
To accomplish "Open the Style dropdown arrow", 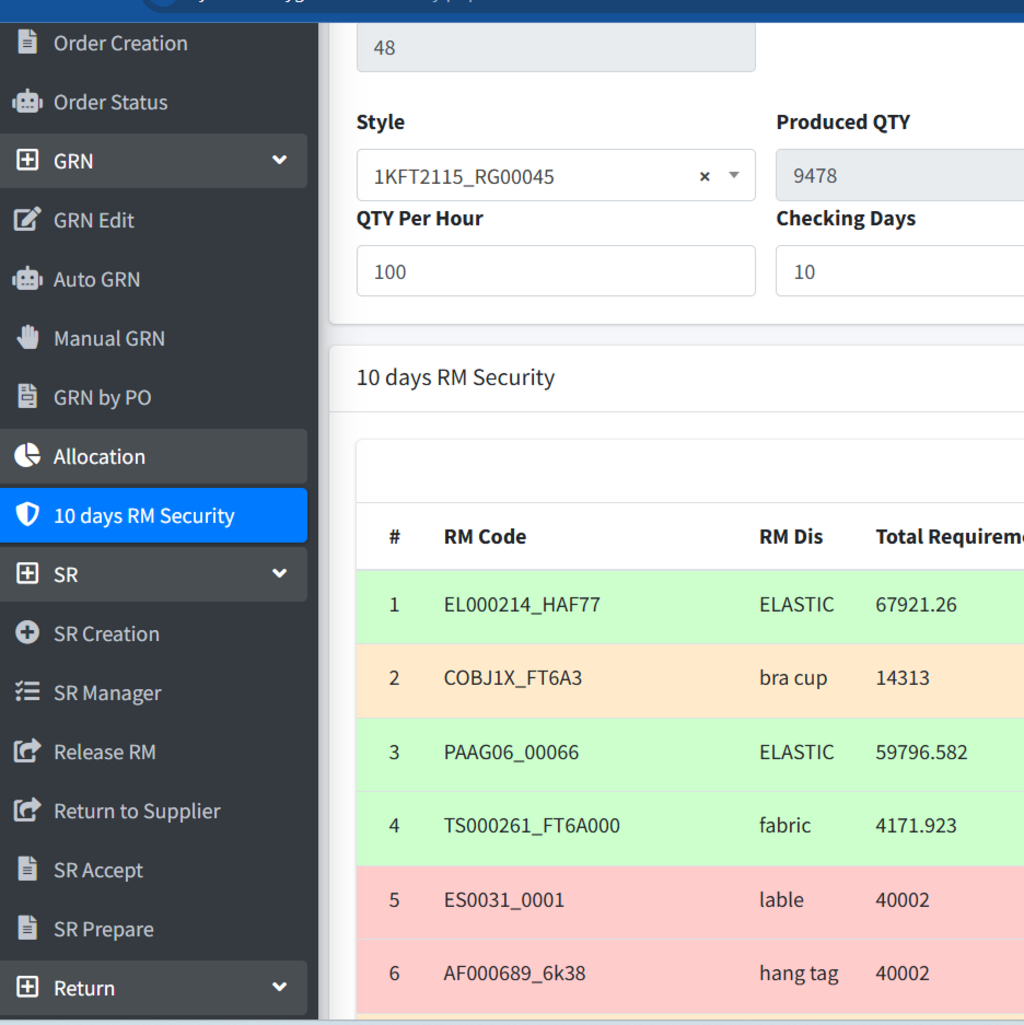I will pyautogui.click(x=734, y=176).
